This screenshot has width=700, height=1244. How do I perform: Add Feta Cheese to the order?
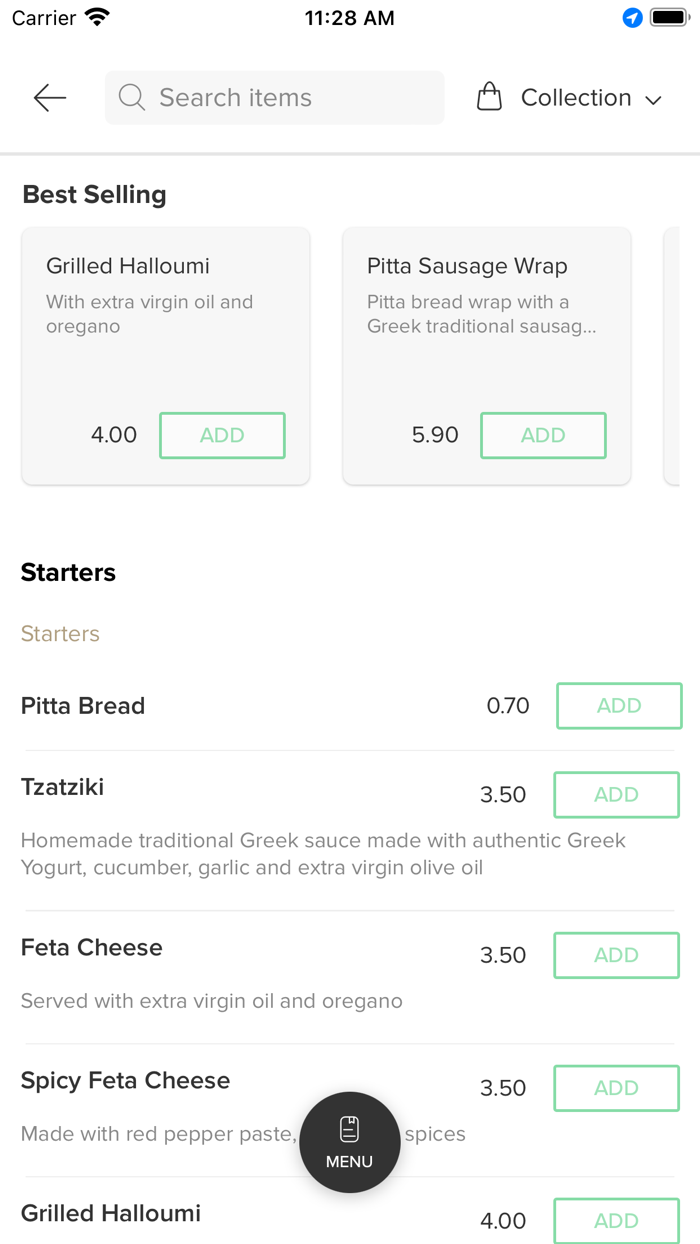(616, 955)
